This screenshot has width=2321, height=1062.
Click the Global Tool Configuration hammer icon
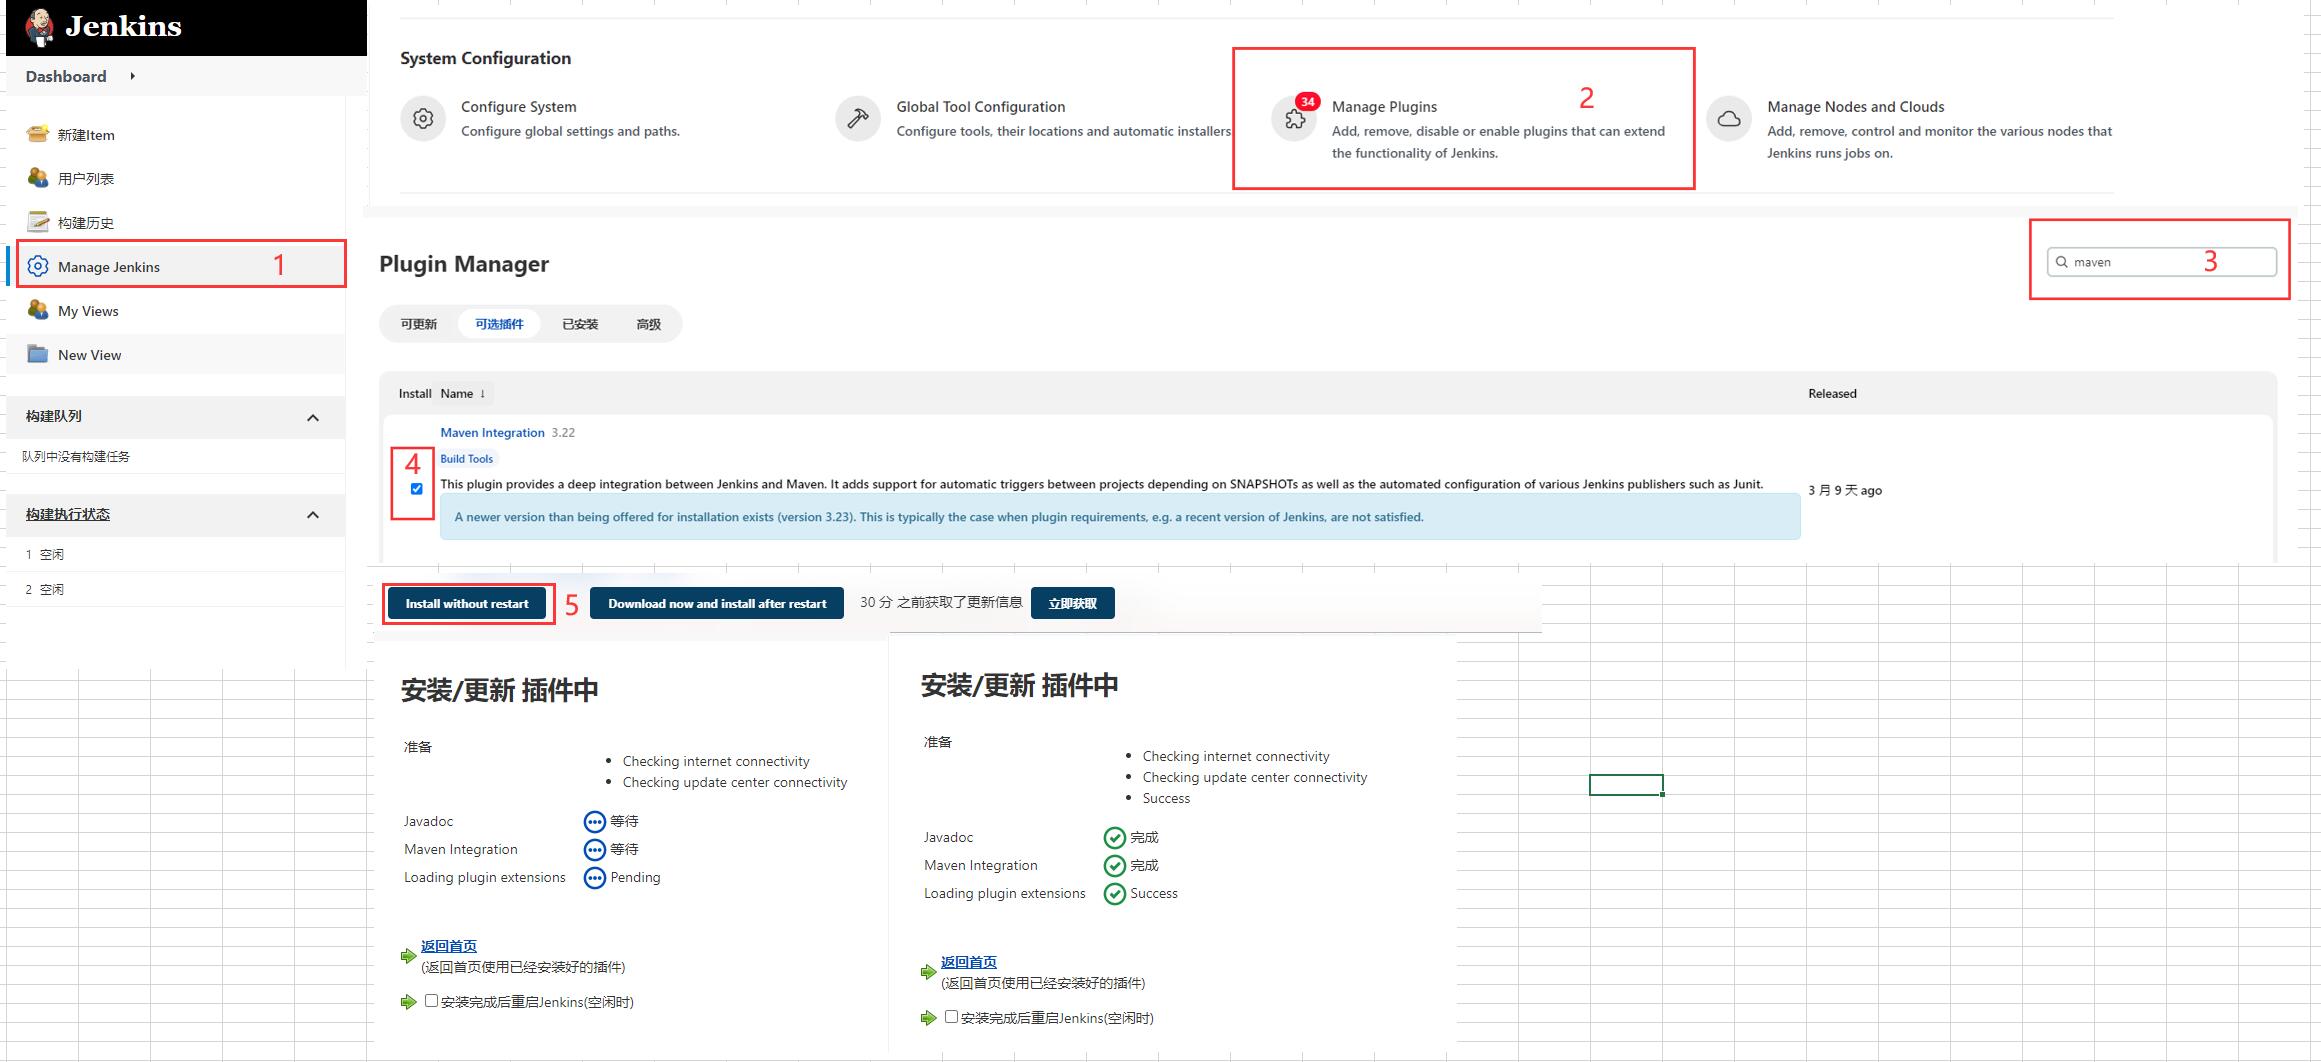pyautogui.click(x=857, y=119)
